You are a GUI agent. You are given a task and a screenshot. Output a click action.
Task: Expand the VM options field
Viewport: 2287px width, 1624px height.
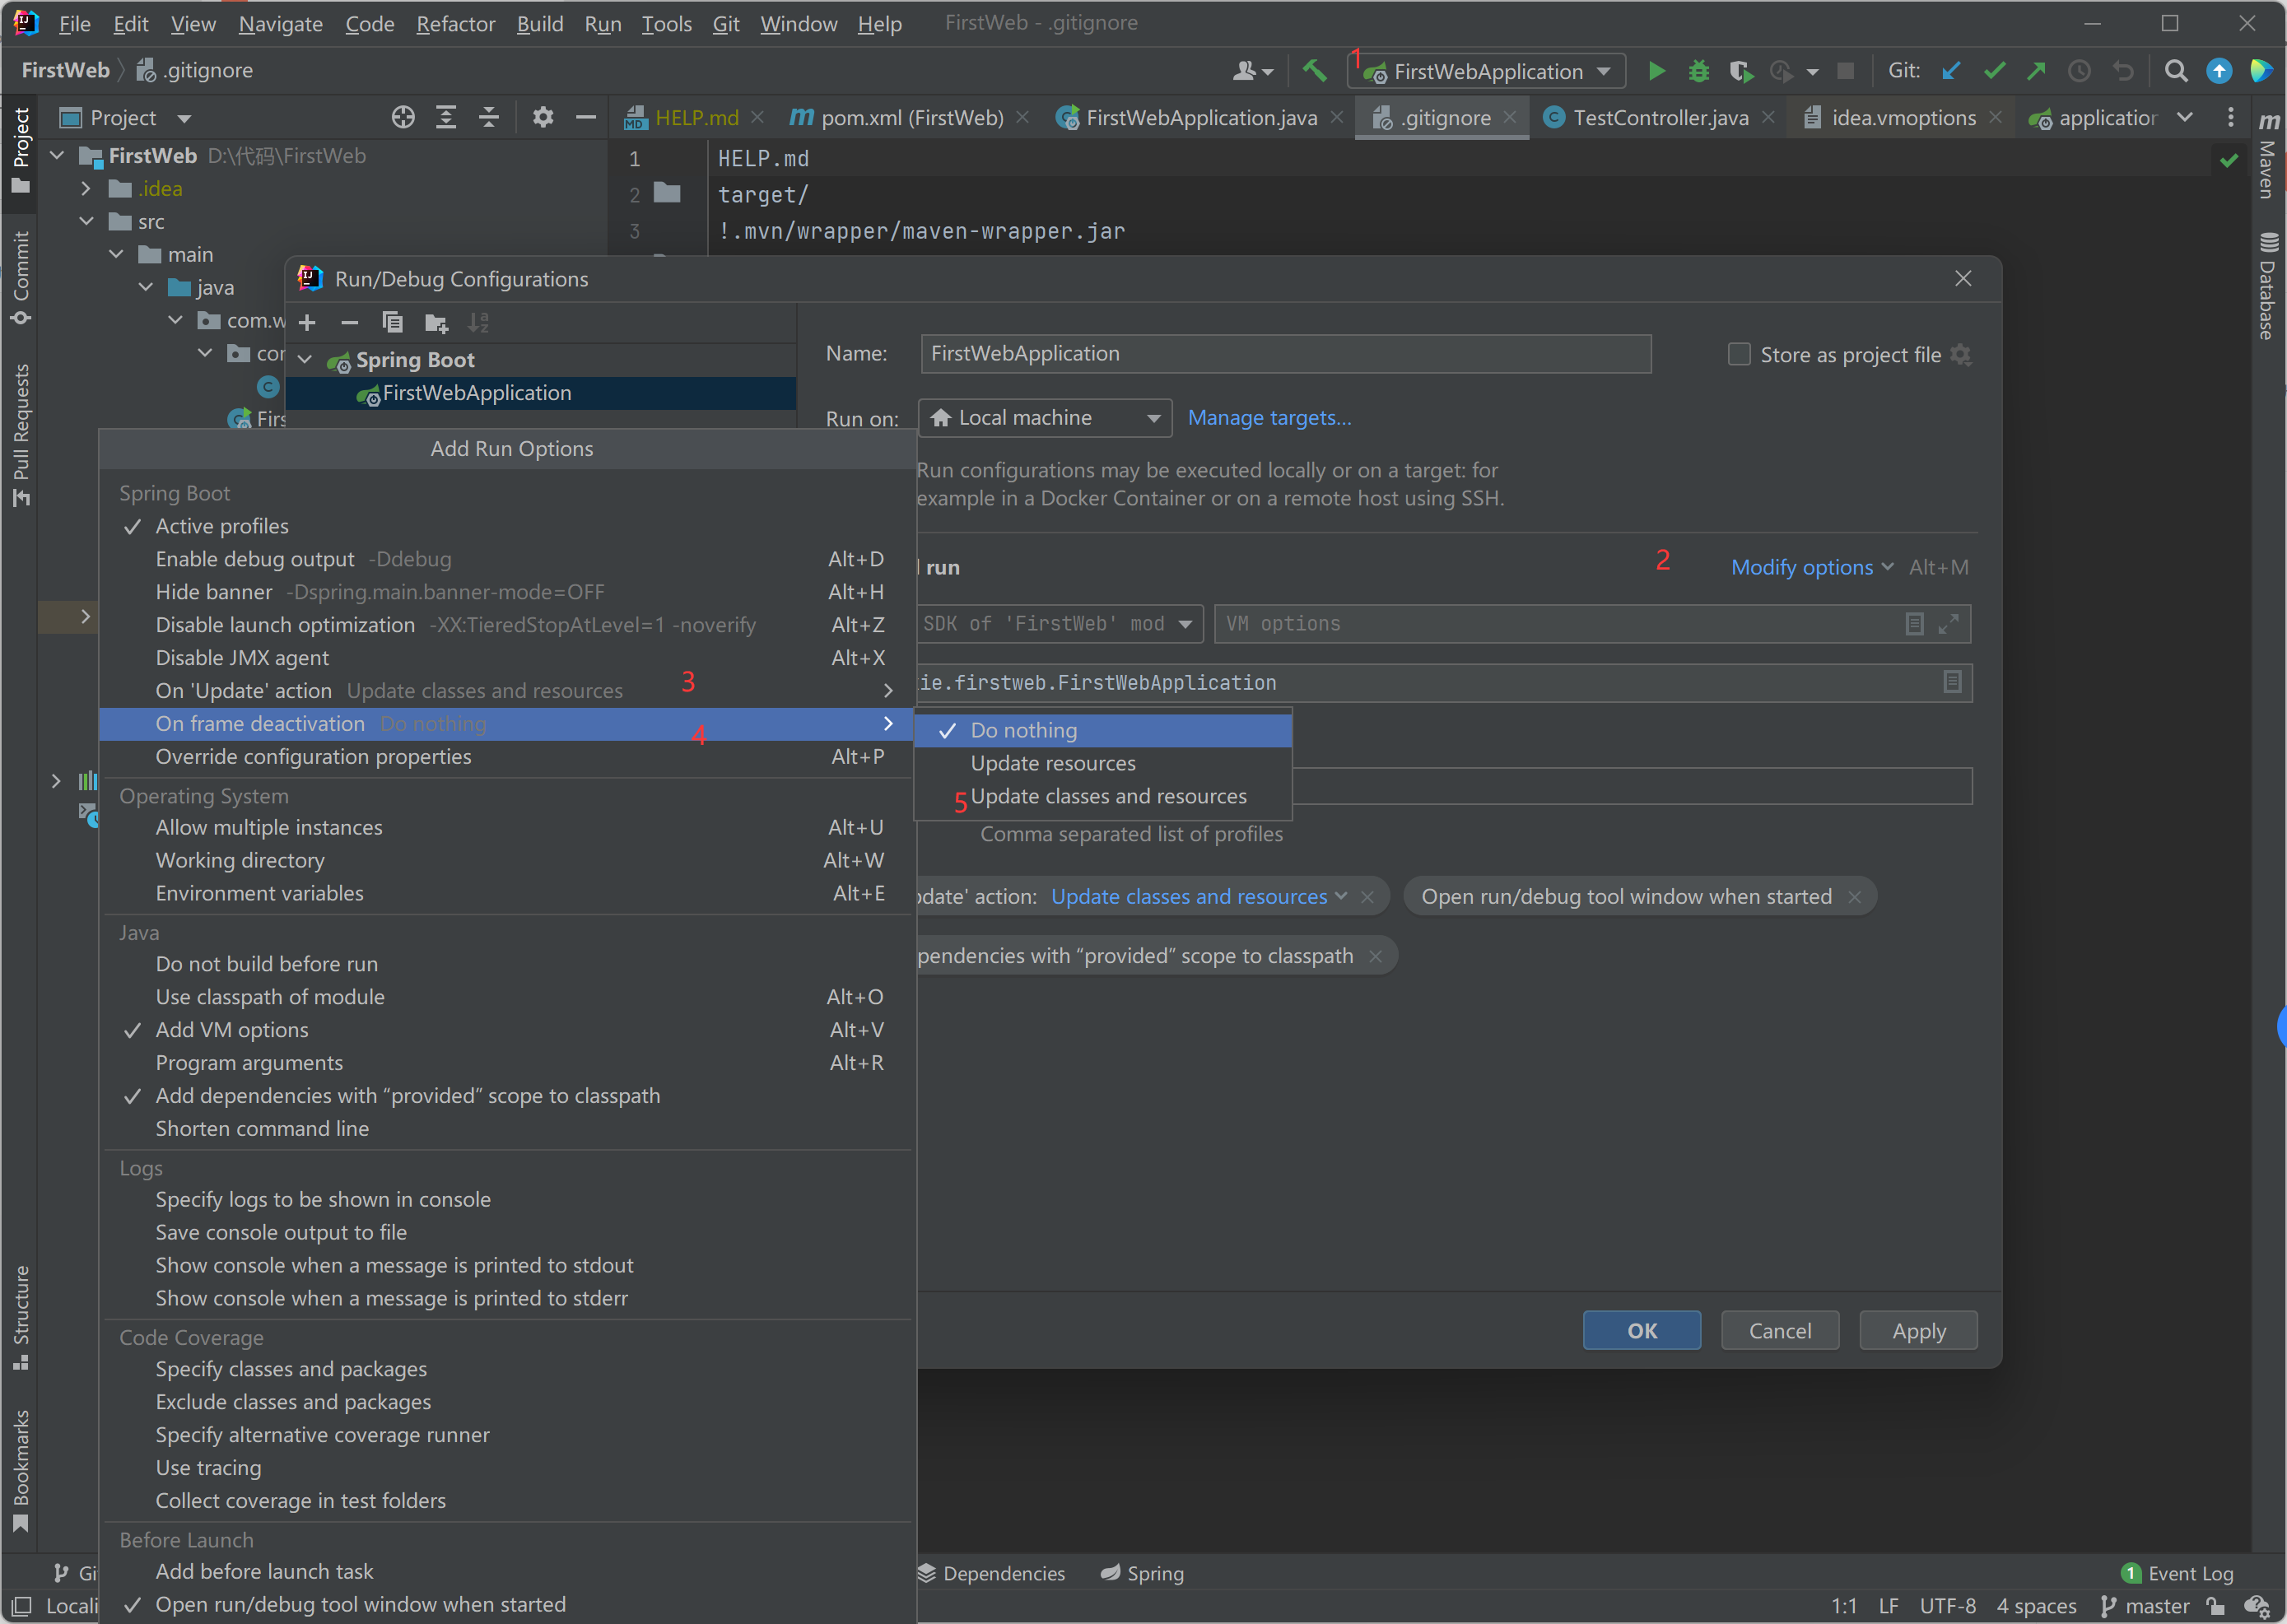1948,624
